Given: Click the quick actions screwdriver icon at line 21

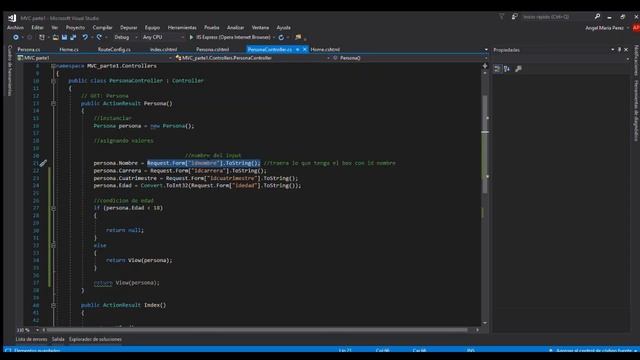Looking at the screenshot, I should (43, 163).
